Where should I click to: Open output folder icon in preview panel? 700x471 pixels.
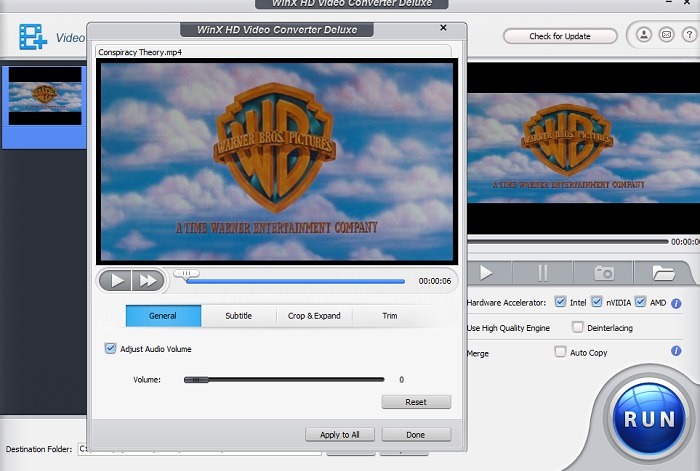(x=662, y=273)
